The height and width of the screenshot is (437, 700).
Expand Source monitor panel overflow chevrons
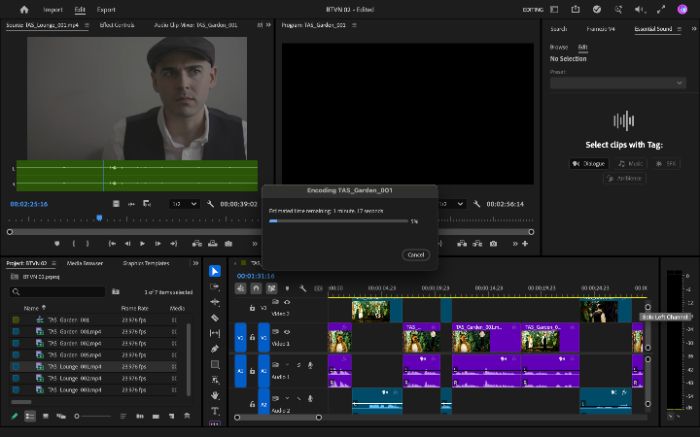pyautogui.click(x=268, y=25)
